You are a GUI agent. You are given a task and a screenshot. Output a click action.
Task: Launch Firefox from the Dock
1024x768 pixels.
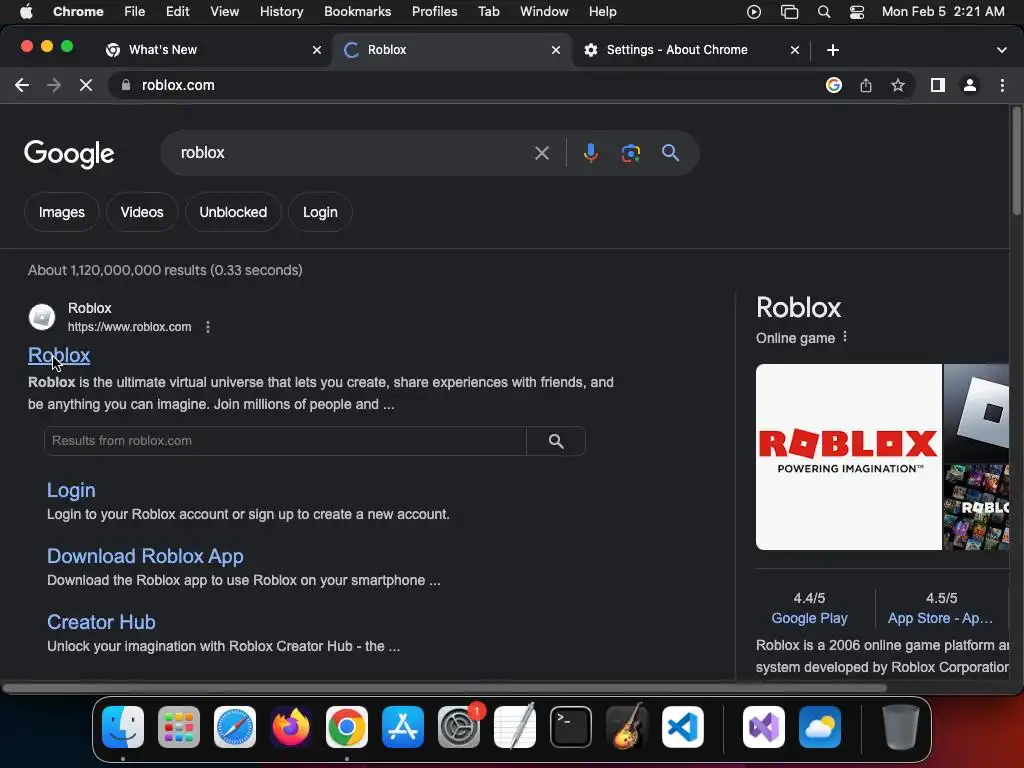pyautogui.click(x=291, y=727)
